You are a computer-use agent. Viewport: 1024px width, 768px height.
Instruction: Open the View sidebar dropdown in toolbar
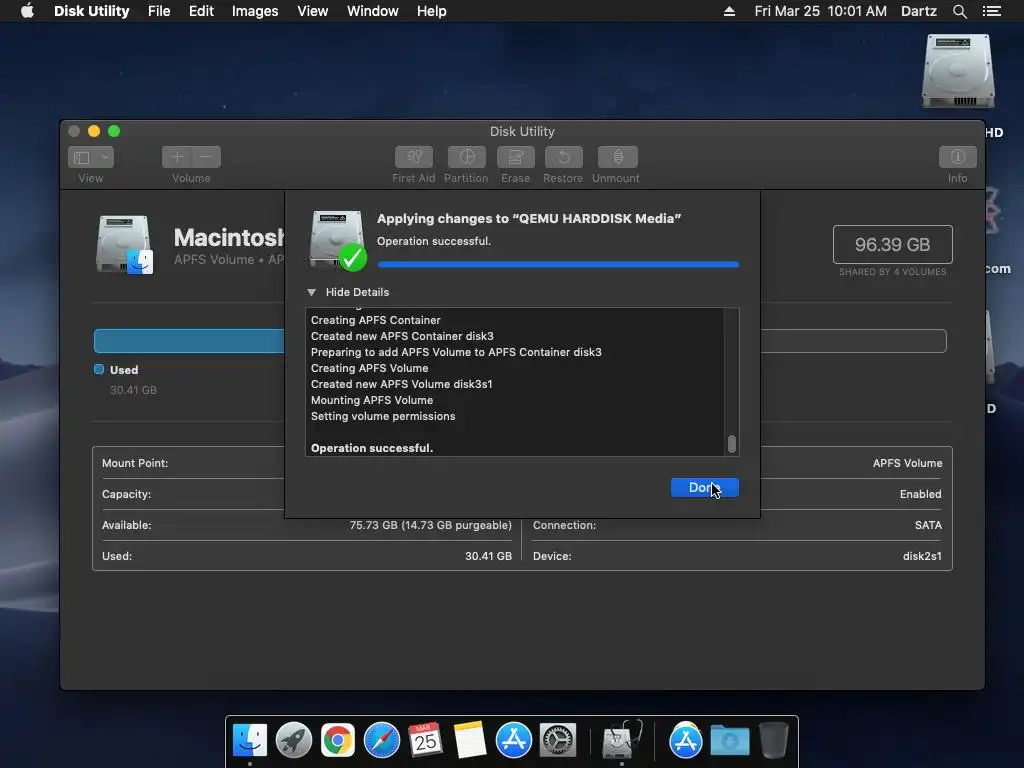pyautogui.click(x=91, y=157)
